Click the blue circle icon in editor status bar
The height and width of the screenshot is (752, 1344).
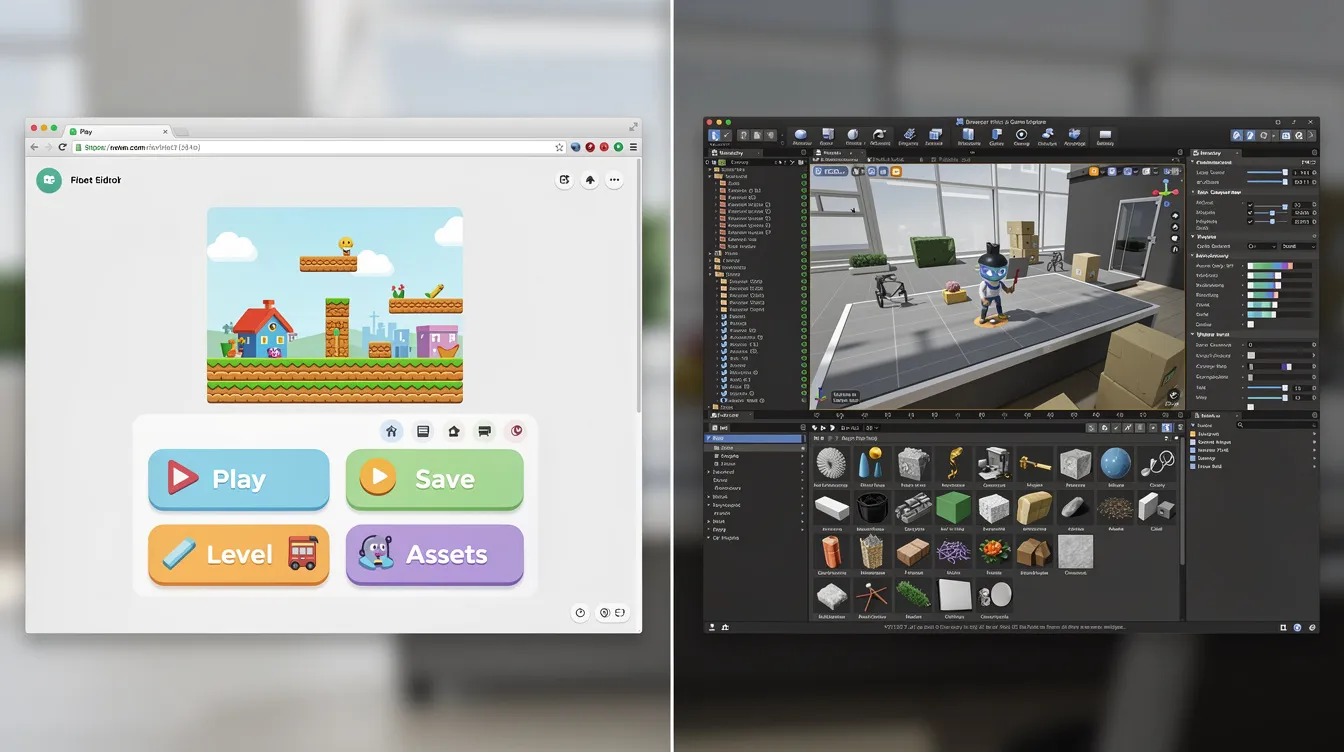[1297, 627]
